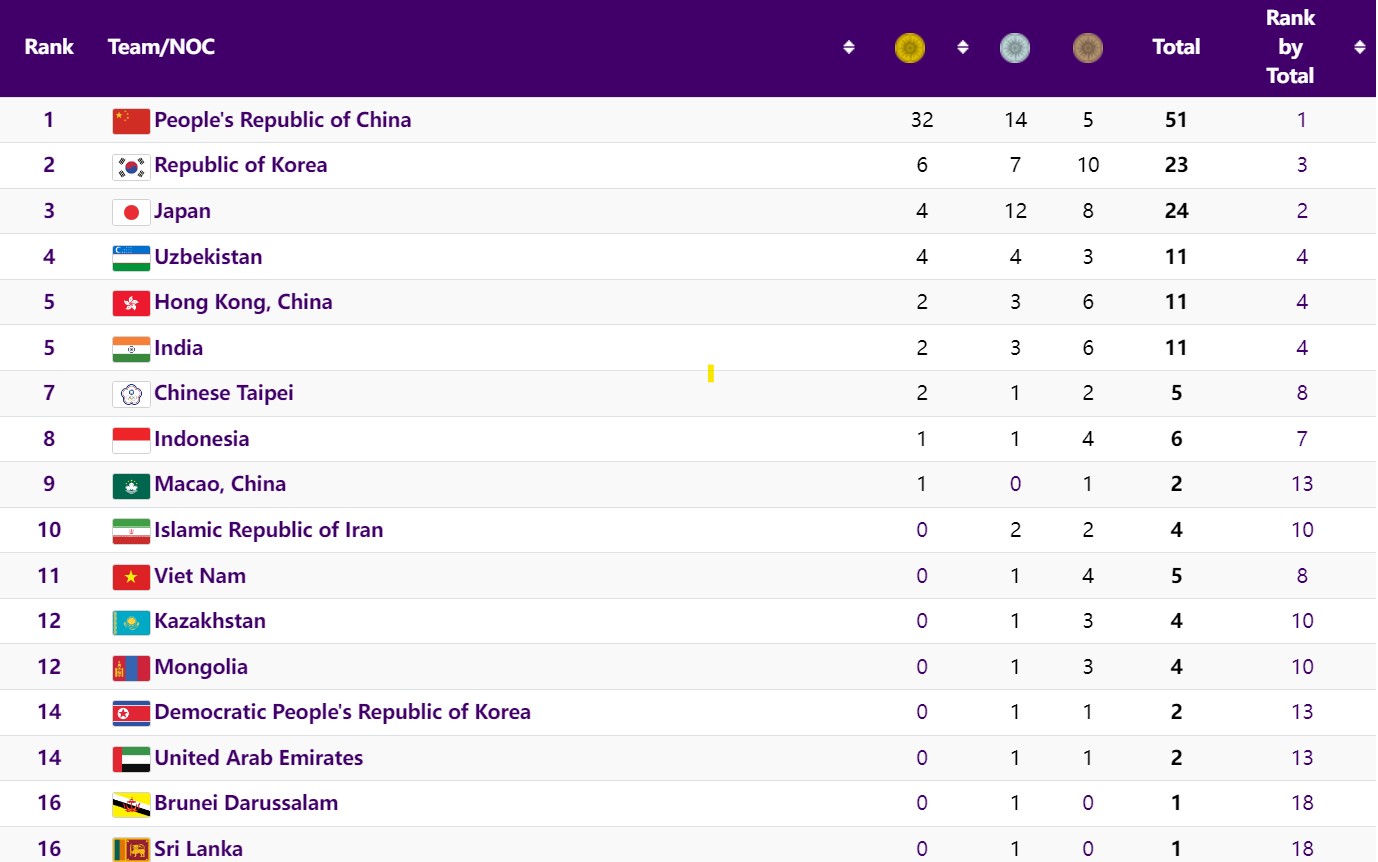The height and width of the screenshot is (862, 1378).
Task: Open Viet Nam team link
Action: coord(200,576)
